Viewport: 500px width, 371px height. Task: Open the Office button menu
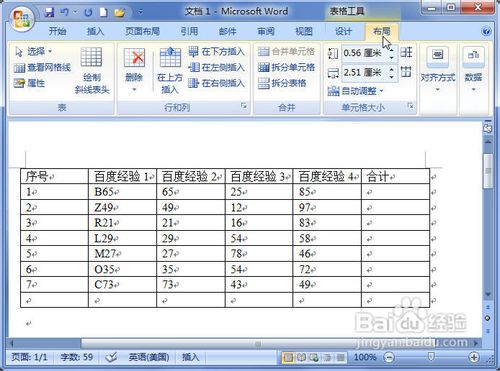click(21, 19)
